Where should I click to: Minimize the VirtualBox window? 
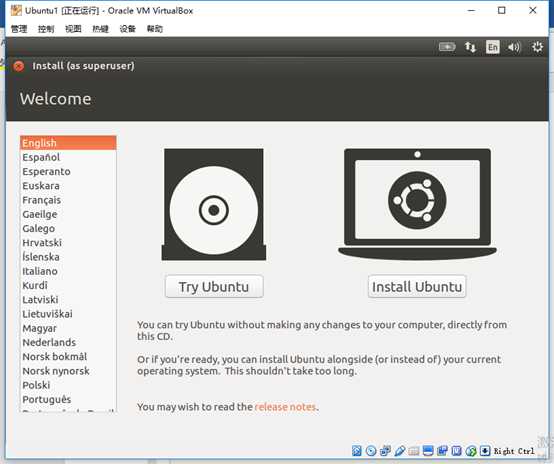pos(471,10)
